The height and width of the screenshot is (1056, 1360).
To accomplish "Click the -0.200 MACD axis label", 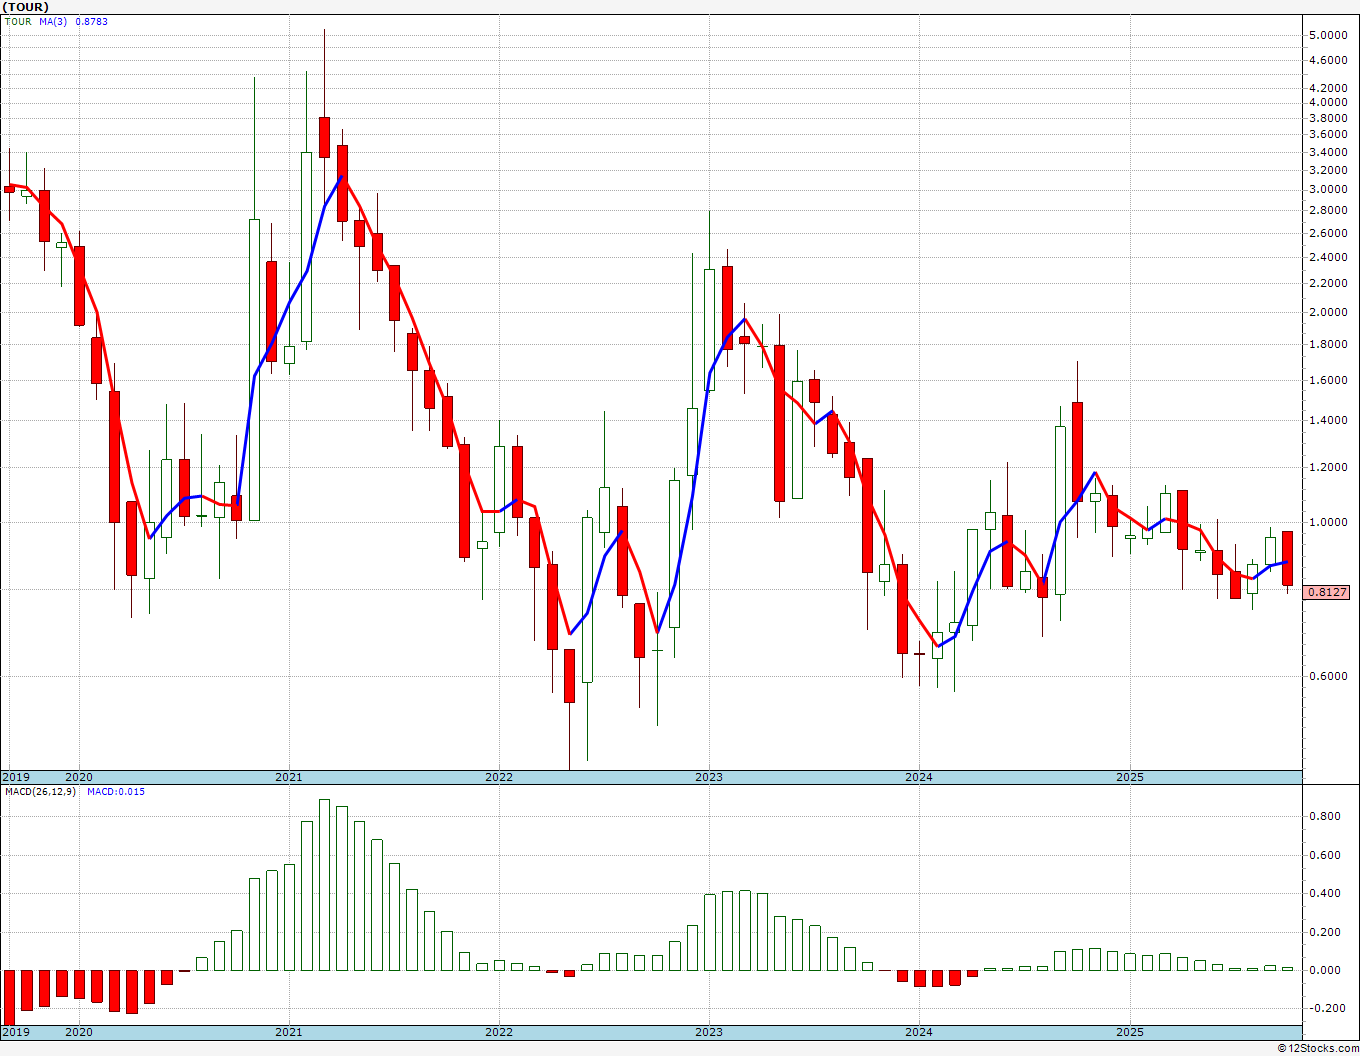I will coord(1324,1008).
